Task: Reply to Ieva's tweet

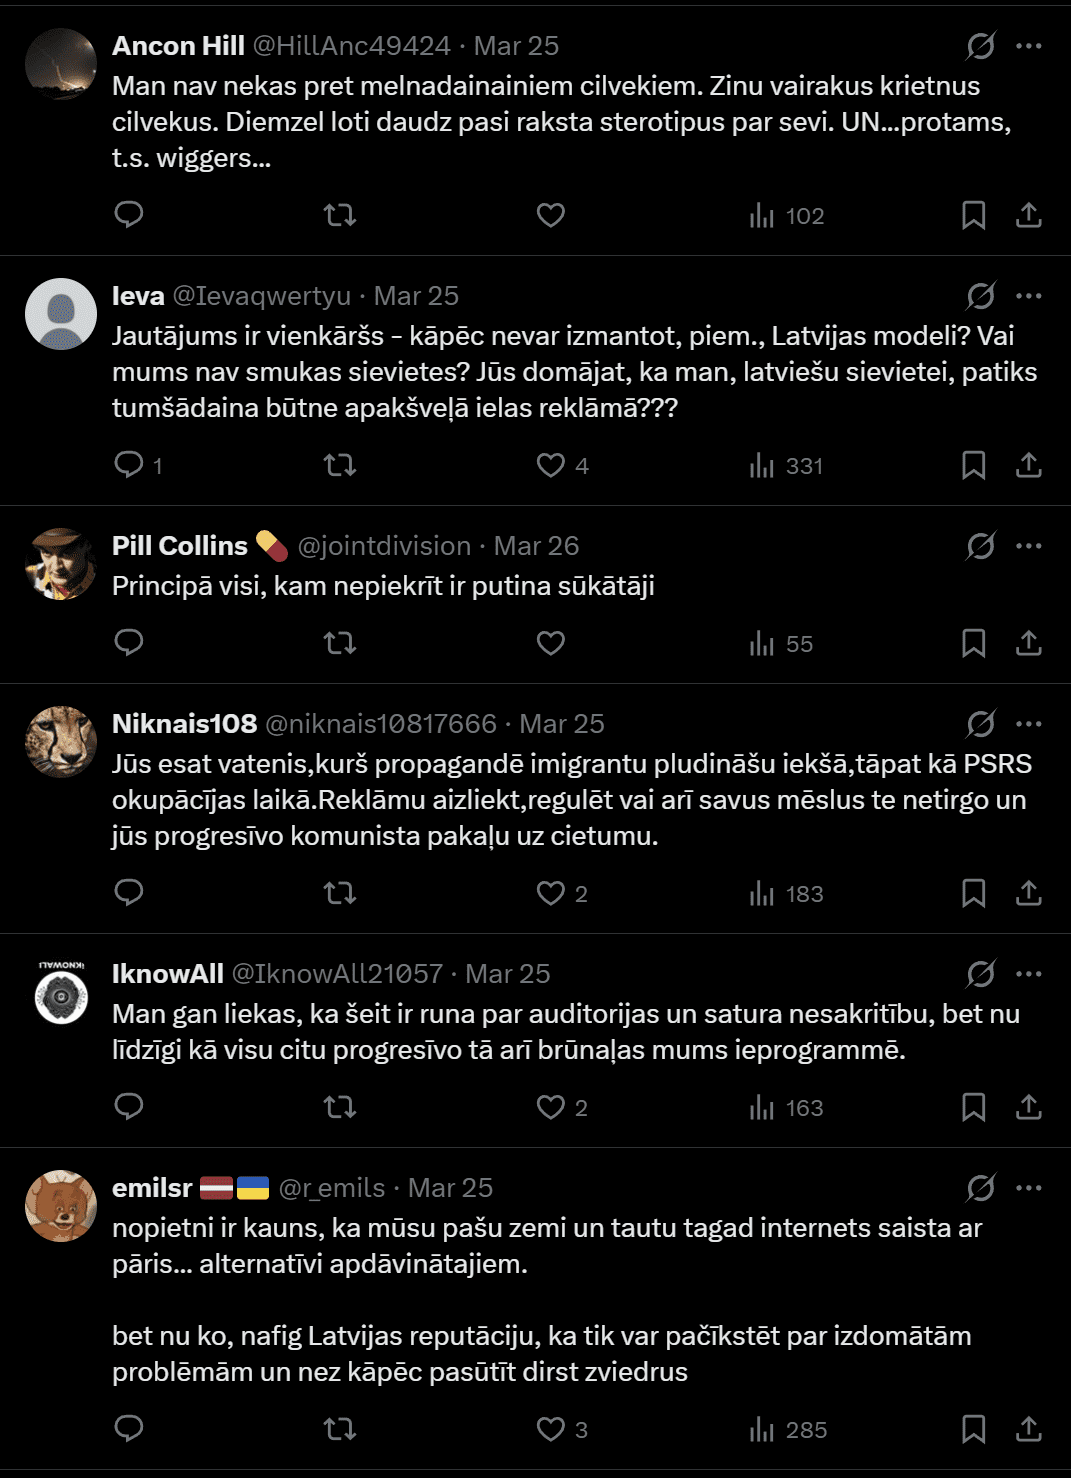Action: pos(129,465)
